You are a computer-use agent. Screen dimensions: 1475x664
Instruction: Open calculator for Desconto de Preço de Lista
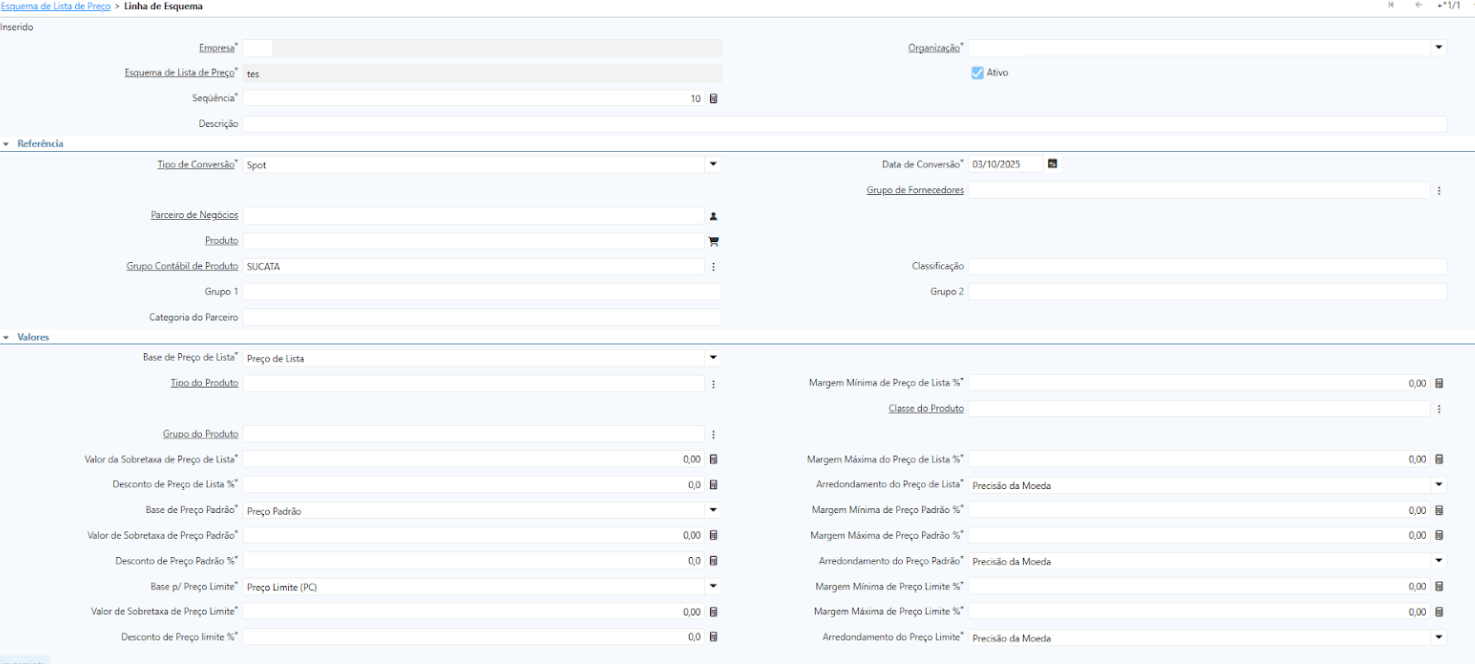[x=713, y=485]
